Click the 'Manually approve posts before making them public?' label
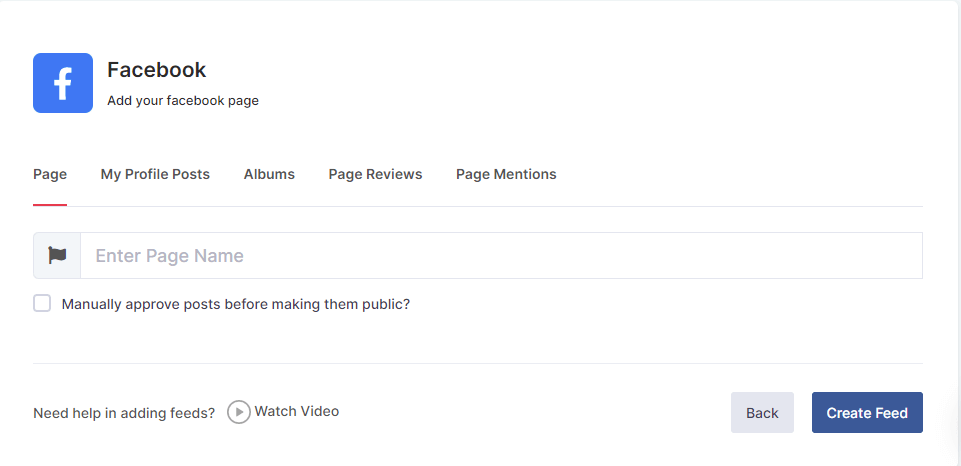Image resolution: width=961 pixels, height=466 pixels. tap(235, 304)
